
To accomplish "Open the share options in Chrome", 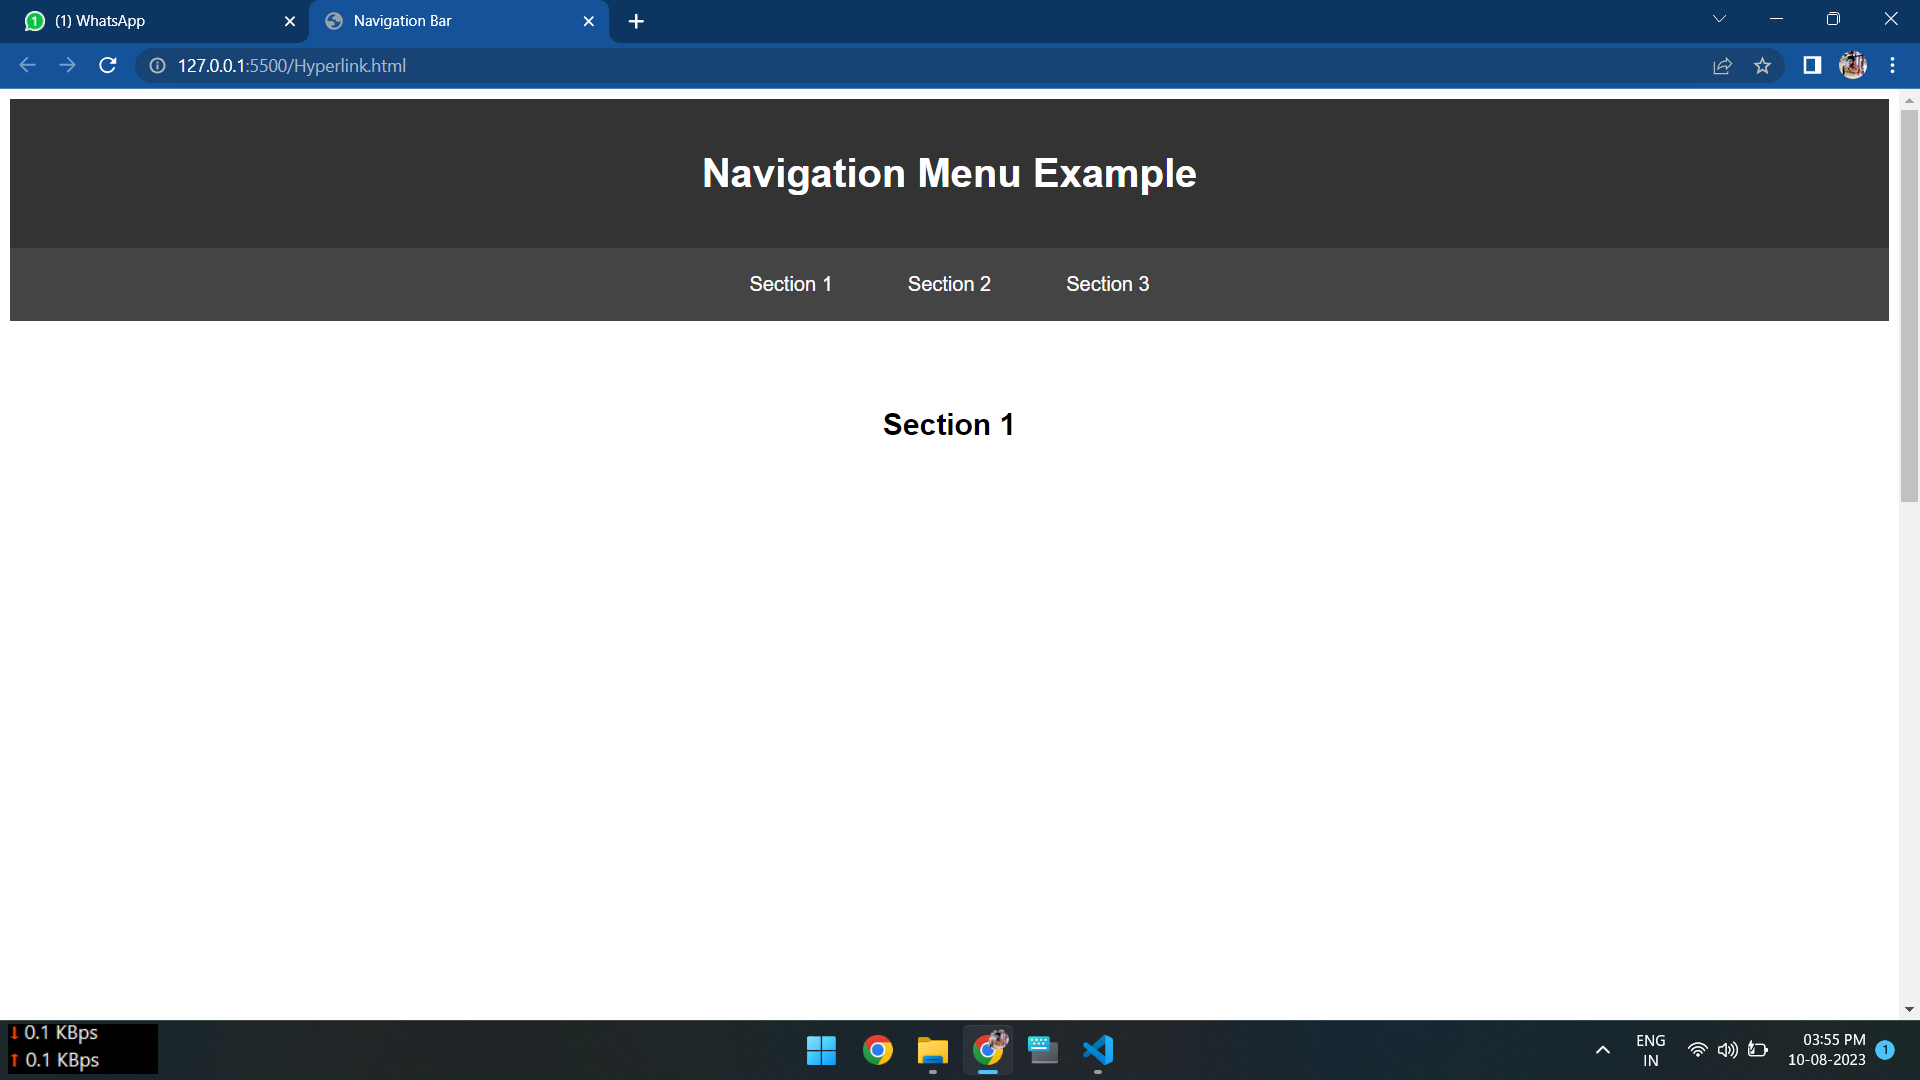I will click(1723, 65).
